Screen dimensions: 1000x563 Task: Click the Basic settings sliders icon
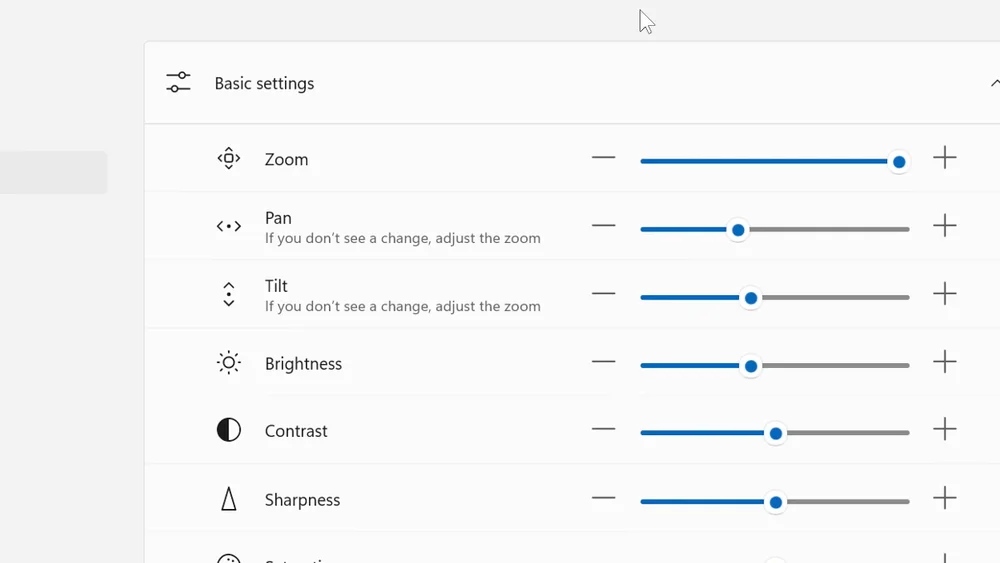[x=178, y=83]
